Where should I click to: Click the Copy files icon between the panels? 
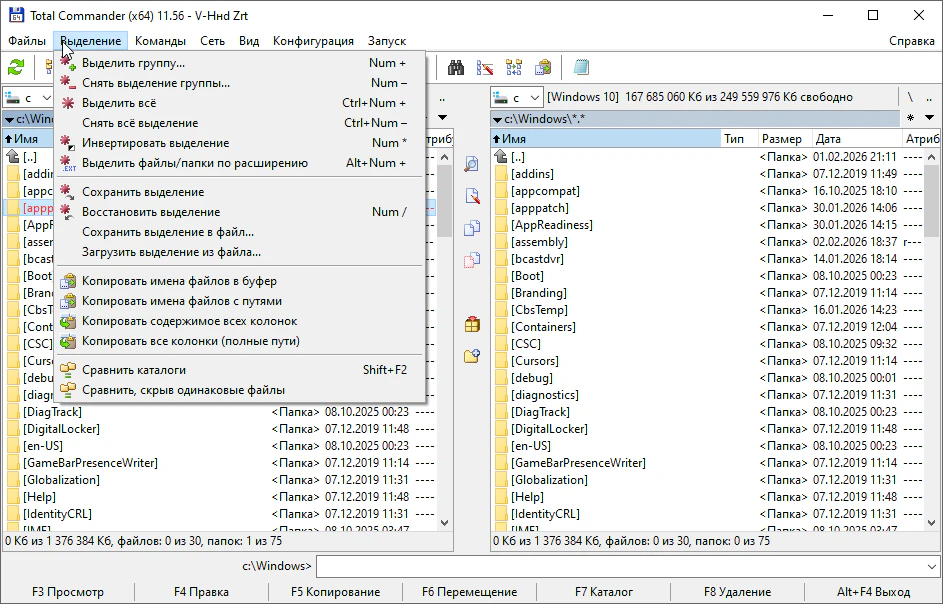tap(472, 228)
